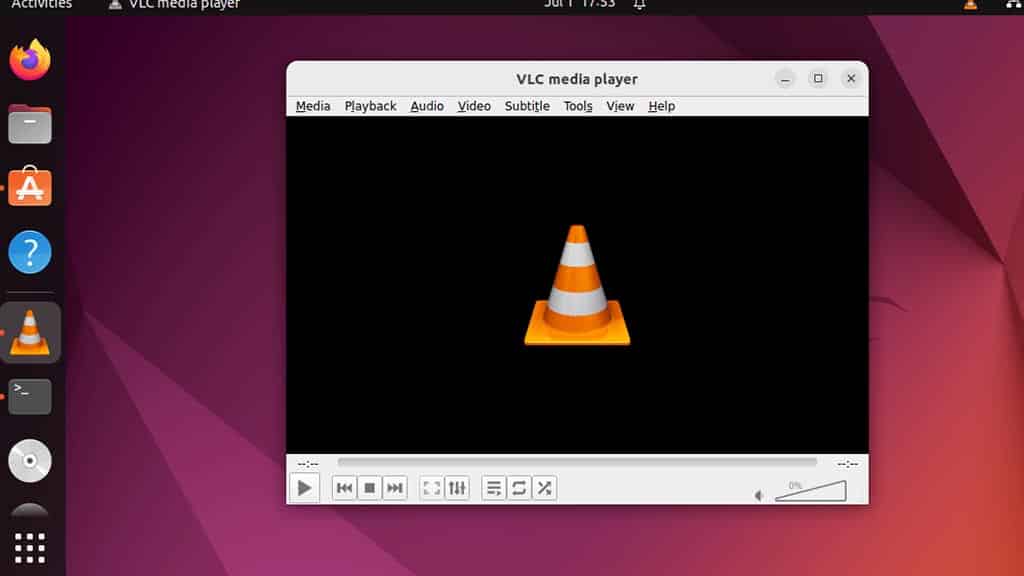
Task: Skip to next media track
Action: (394, 488)
